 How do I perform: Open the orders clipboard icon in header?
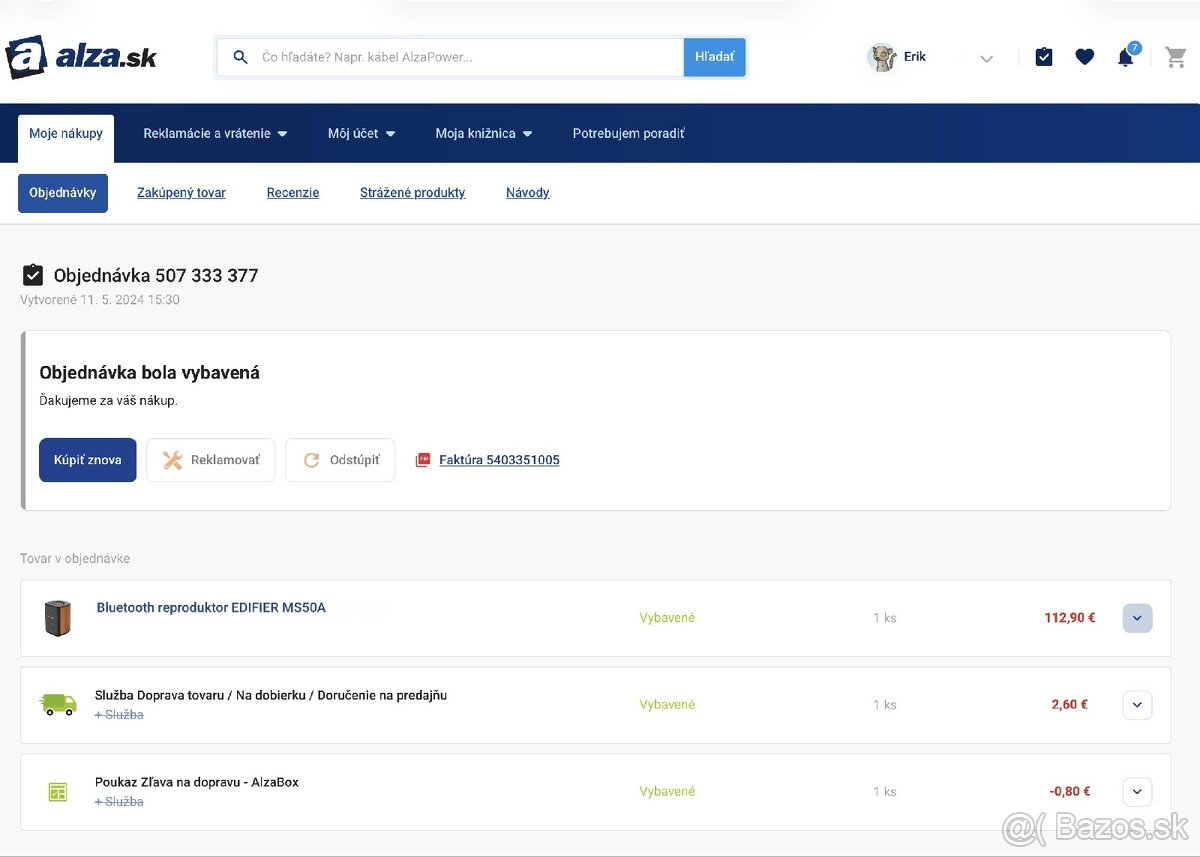[1044, 57]
